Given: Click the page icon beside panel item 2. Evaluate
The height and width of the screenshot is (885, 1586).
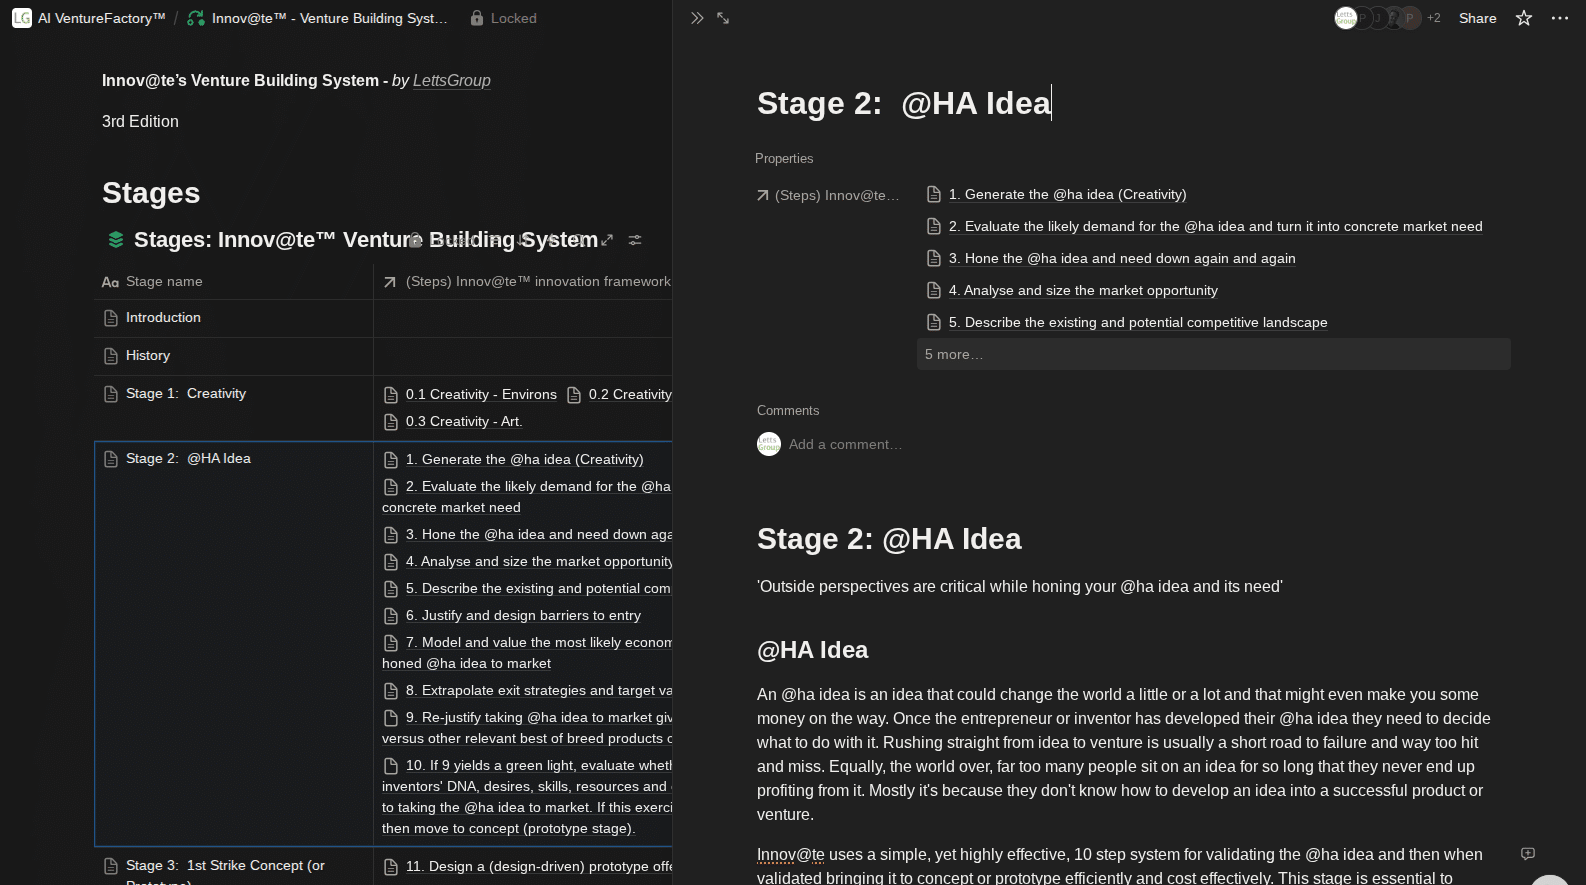Looking at the screenshot, I should click(x=934, y=227).
